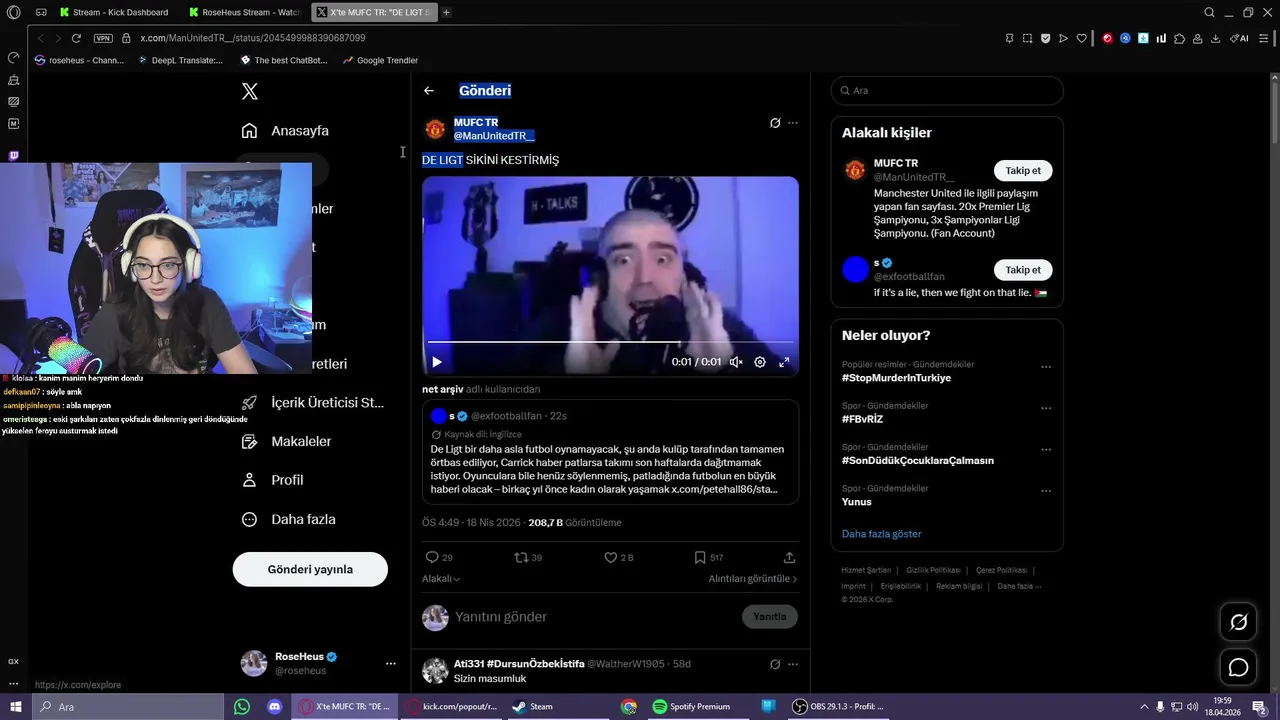
Task: Open Anasayfa in the sidebar
Action: click(x=285, y=131)
